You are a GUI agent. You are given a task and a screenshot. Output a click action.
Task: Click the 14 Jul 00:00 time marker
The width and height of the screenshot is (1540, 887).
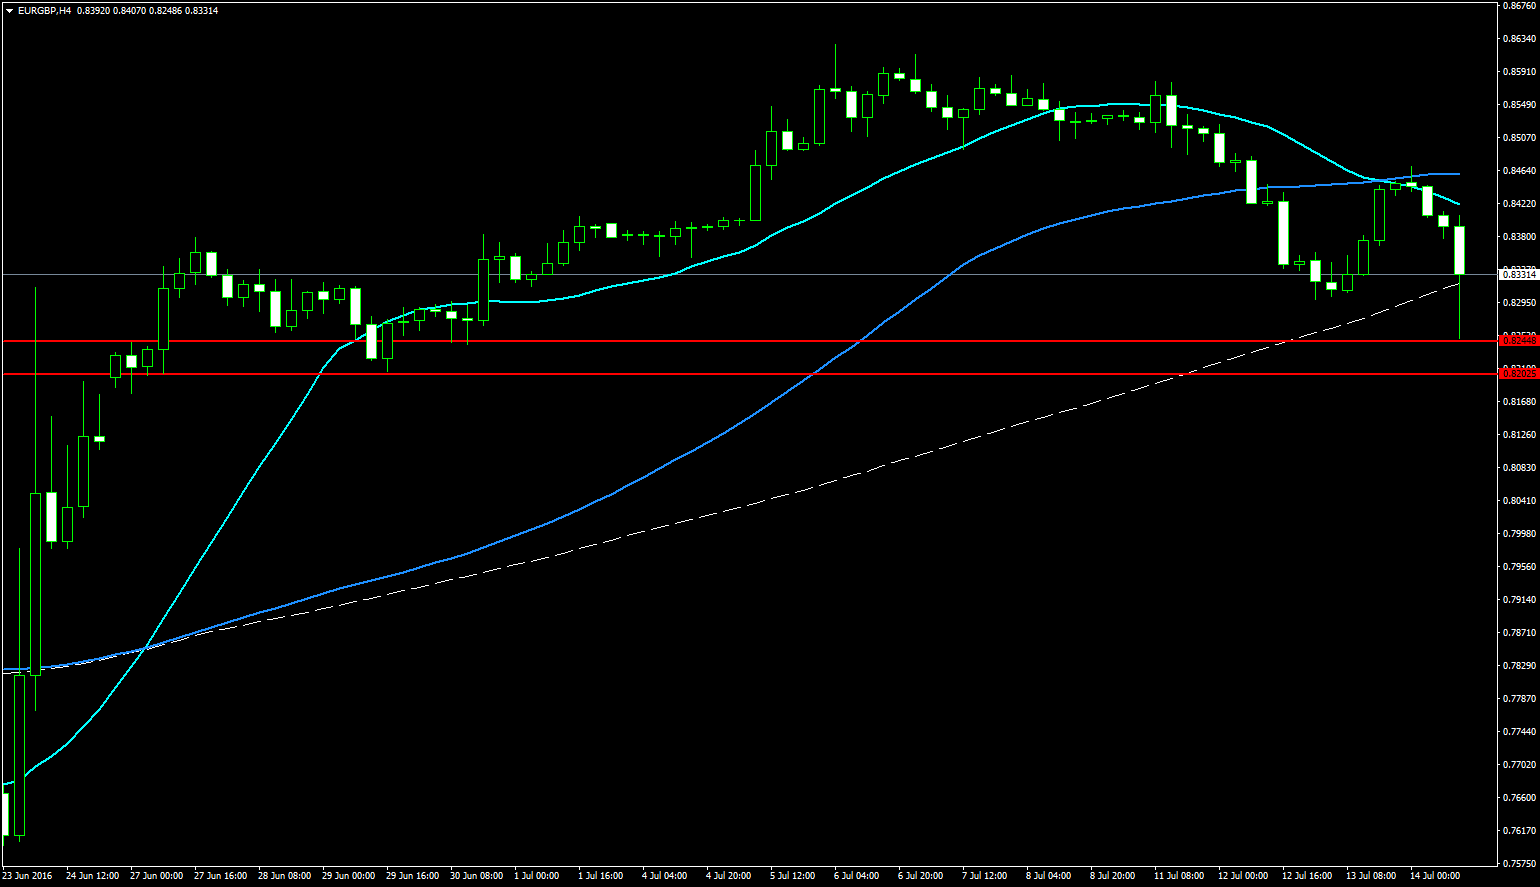[x=1435, y=876]
